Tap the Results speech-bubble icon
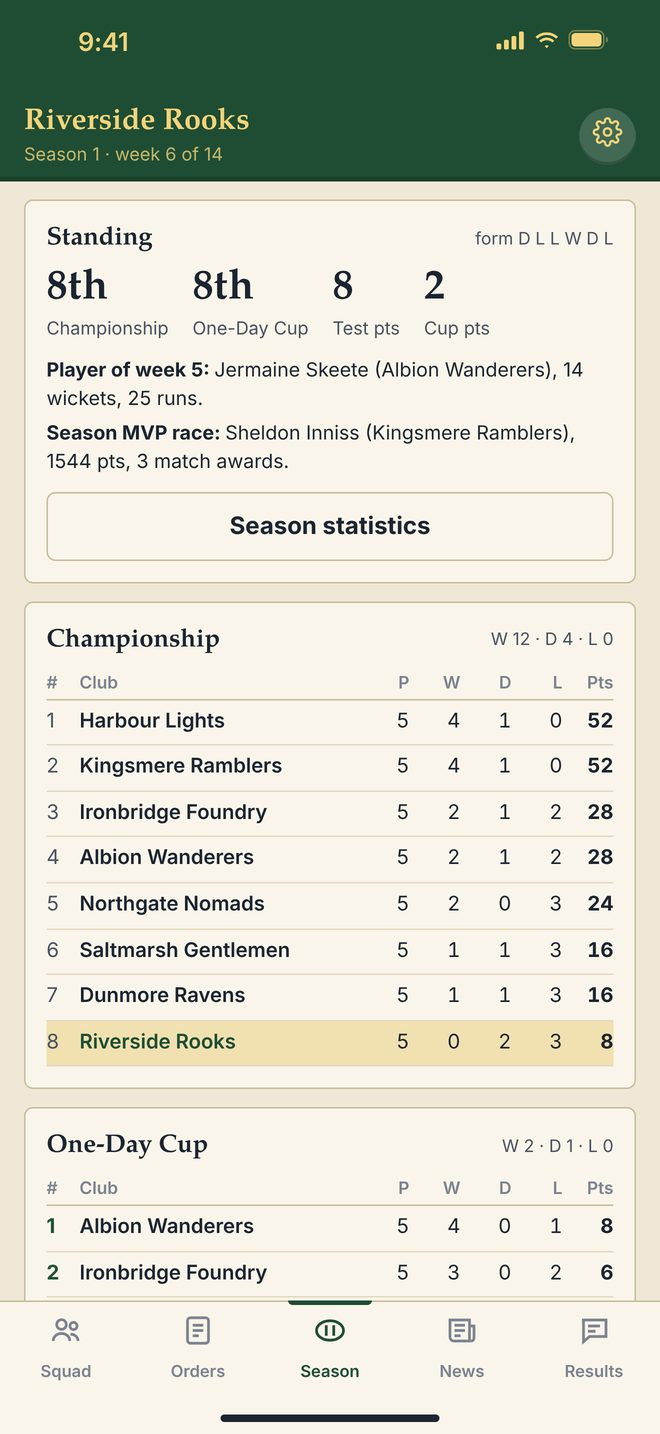This screenshot has width=660, height=1434. [594, 1330]
